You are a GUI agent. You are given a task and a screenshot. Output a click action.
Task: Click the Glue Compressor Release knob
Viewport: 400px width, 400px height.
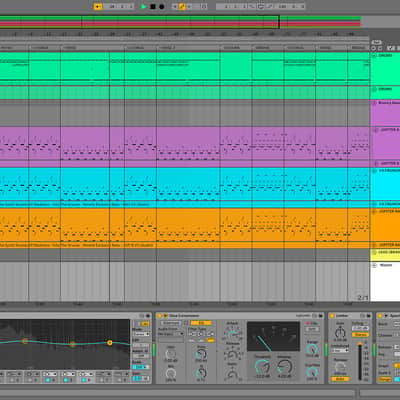pyautogui.click(x=232, y=354)
